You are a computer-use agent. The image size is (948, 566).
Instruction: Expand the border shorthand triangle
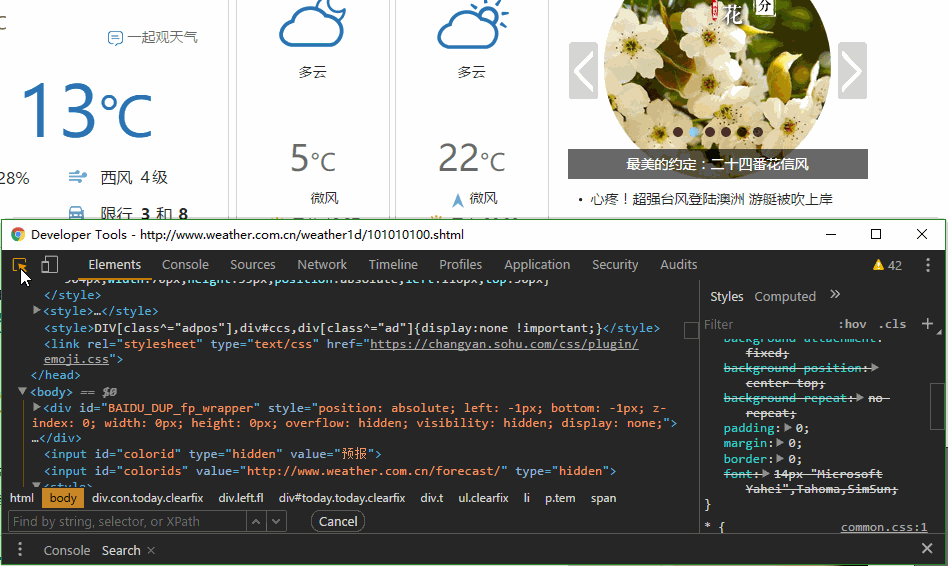click(x=781, y=458)
